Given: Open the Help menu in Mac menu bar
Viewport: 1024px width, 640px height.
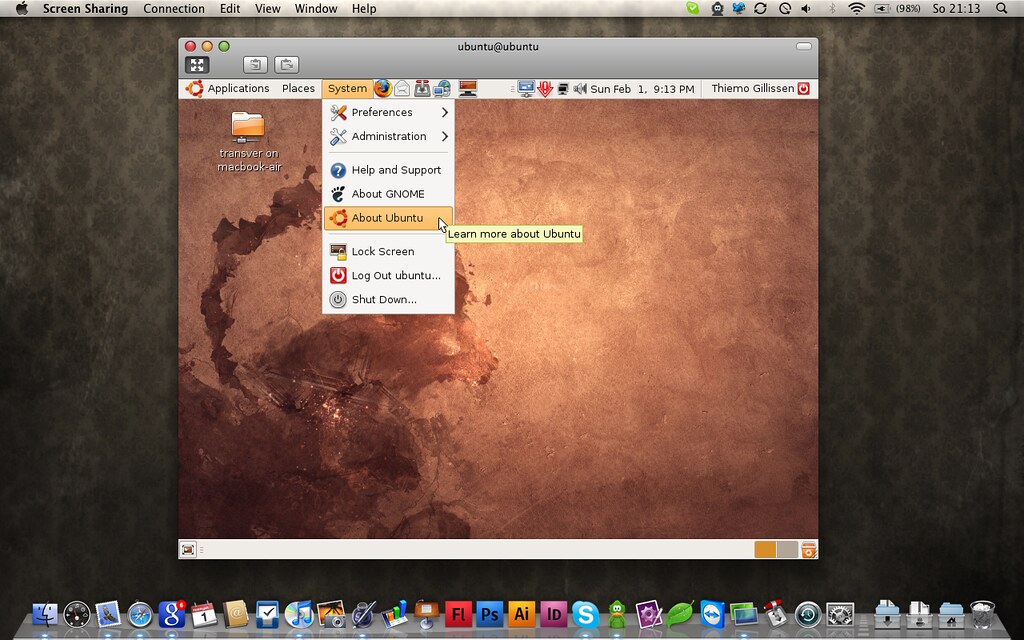Looking at the screenshot, I should [364, 8].
